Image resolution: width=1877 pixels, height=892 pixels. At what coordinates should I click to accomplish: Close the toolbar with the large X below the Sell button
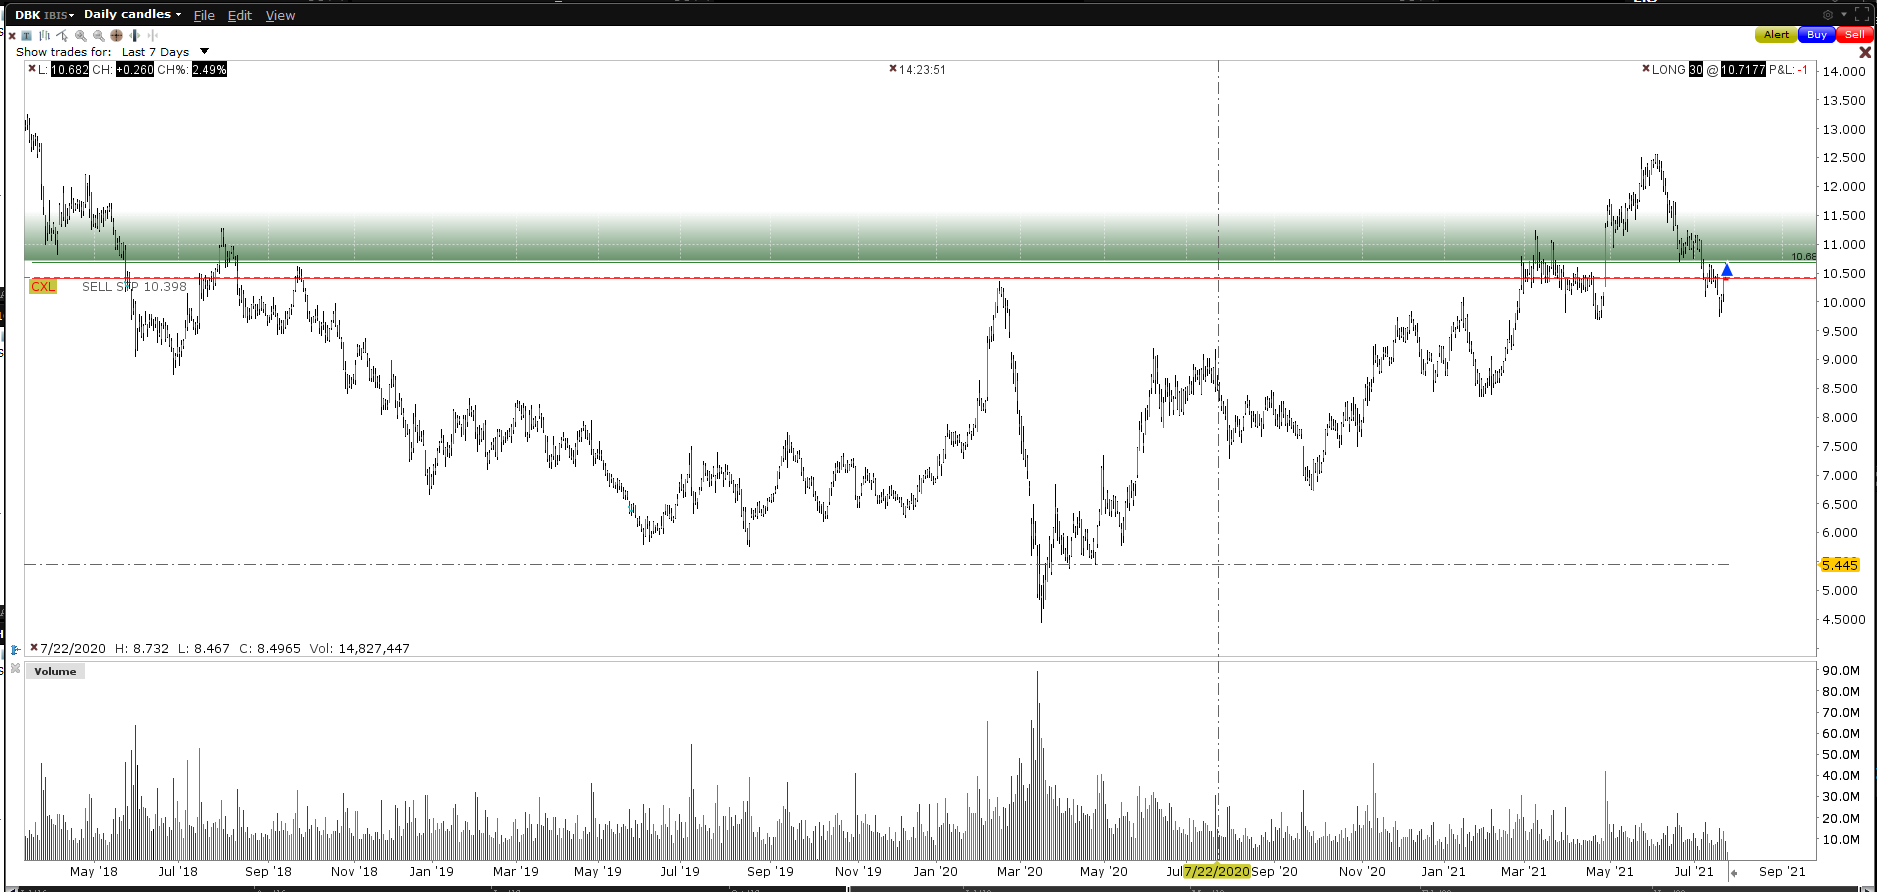1865,52
